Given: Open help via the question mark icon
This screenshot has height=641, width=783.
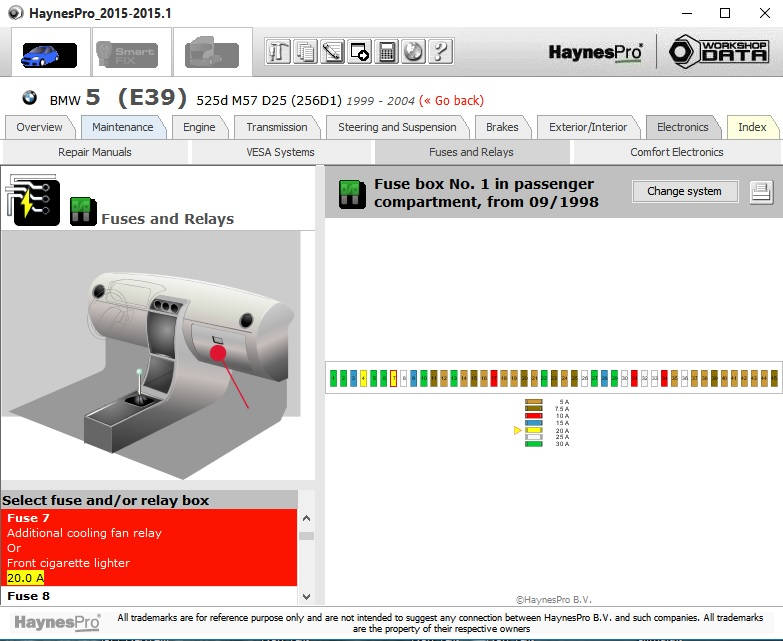Looking at the screenshot, I should point(439,52).
